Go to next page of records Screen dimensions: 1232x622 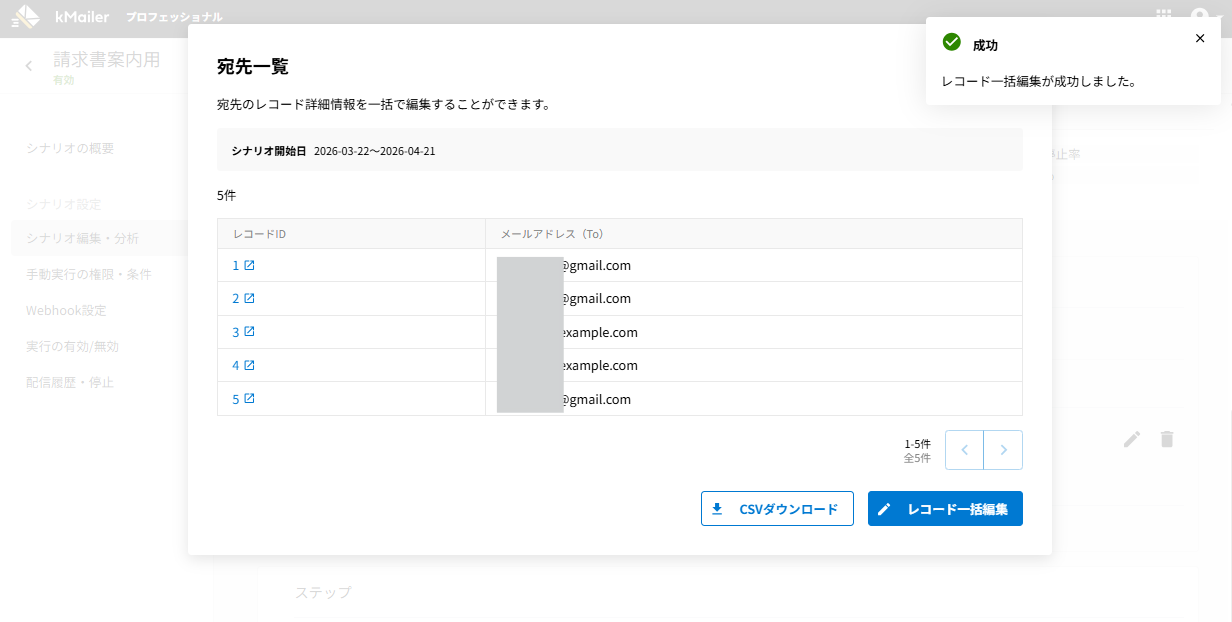1003,450
